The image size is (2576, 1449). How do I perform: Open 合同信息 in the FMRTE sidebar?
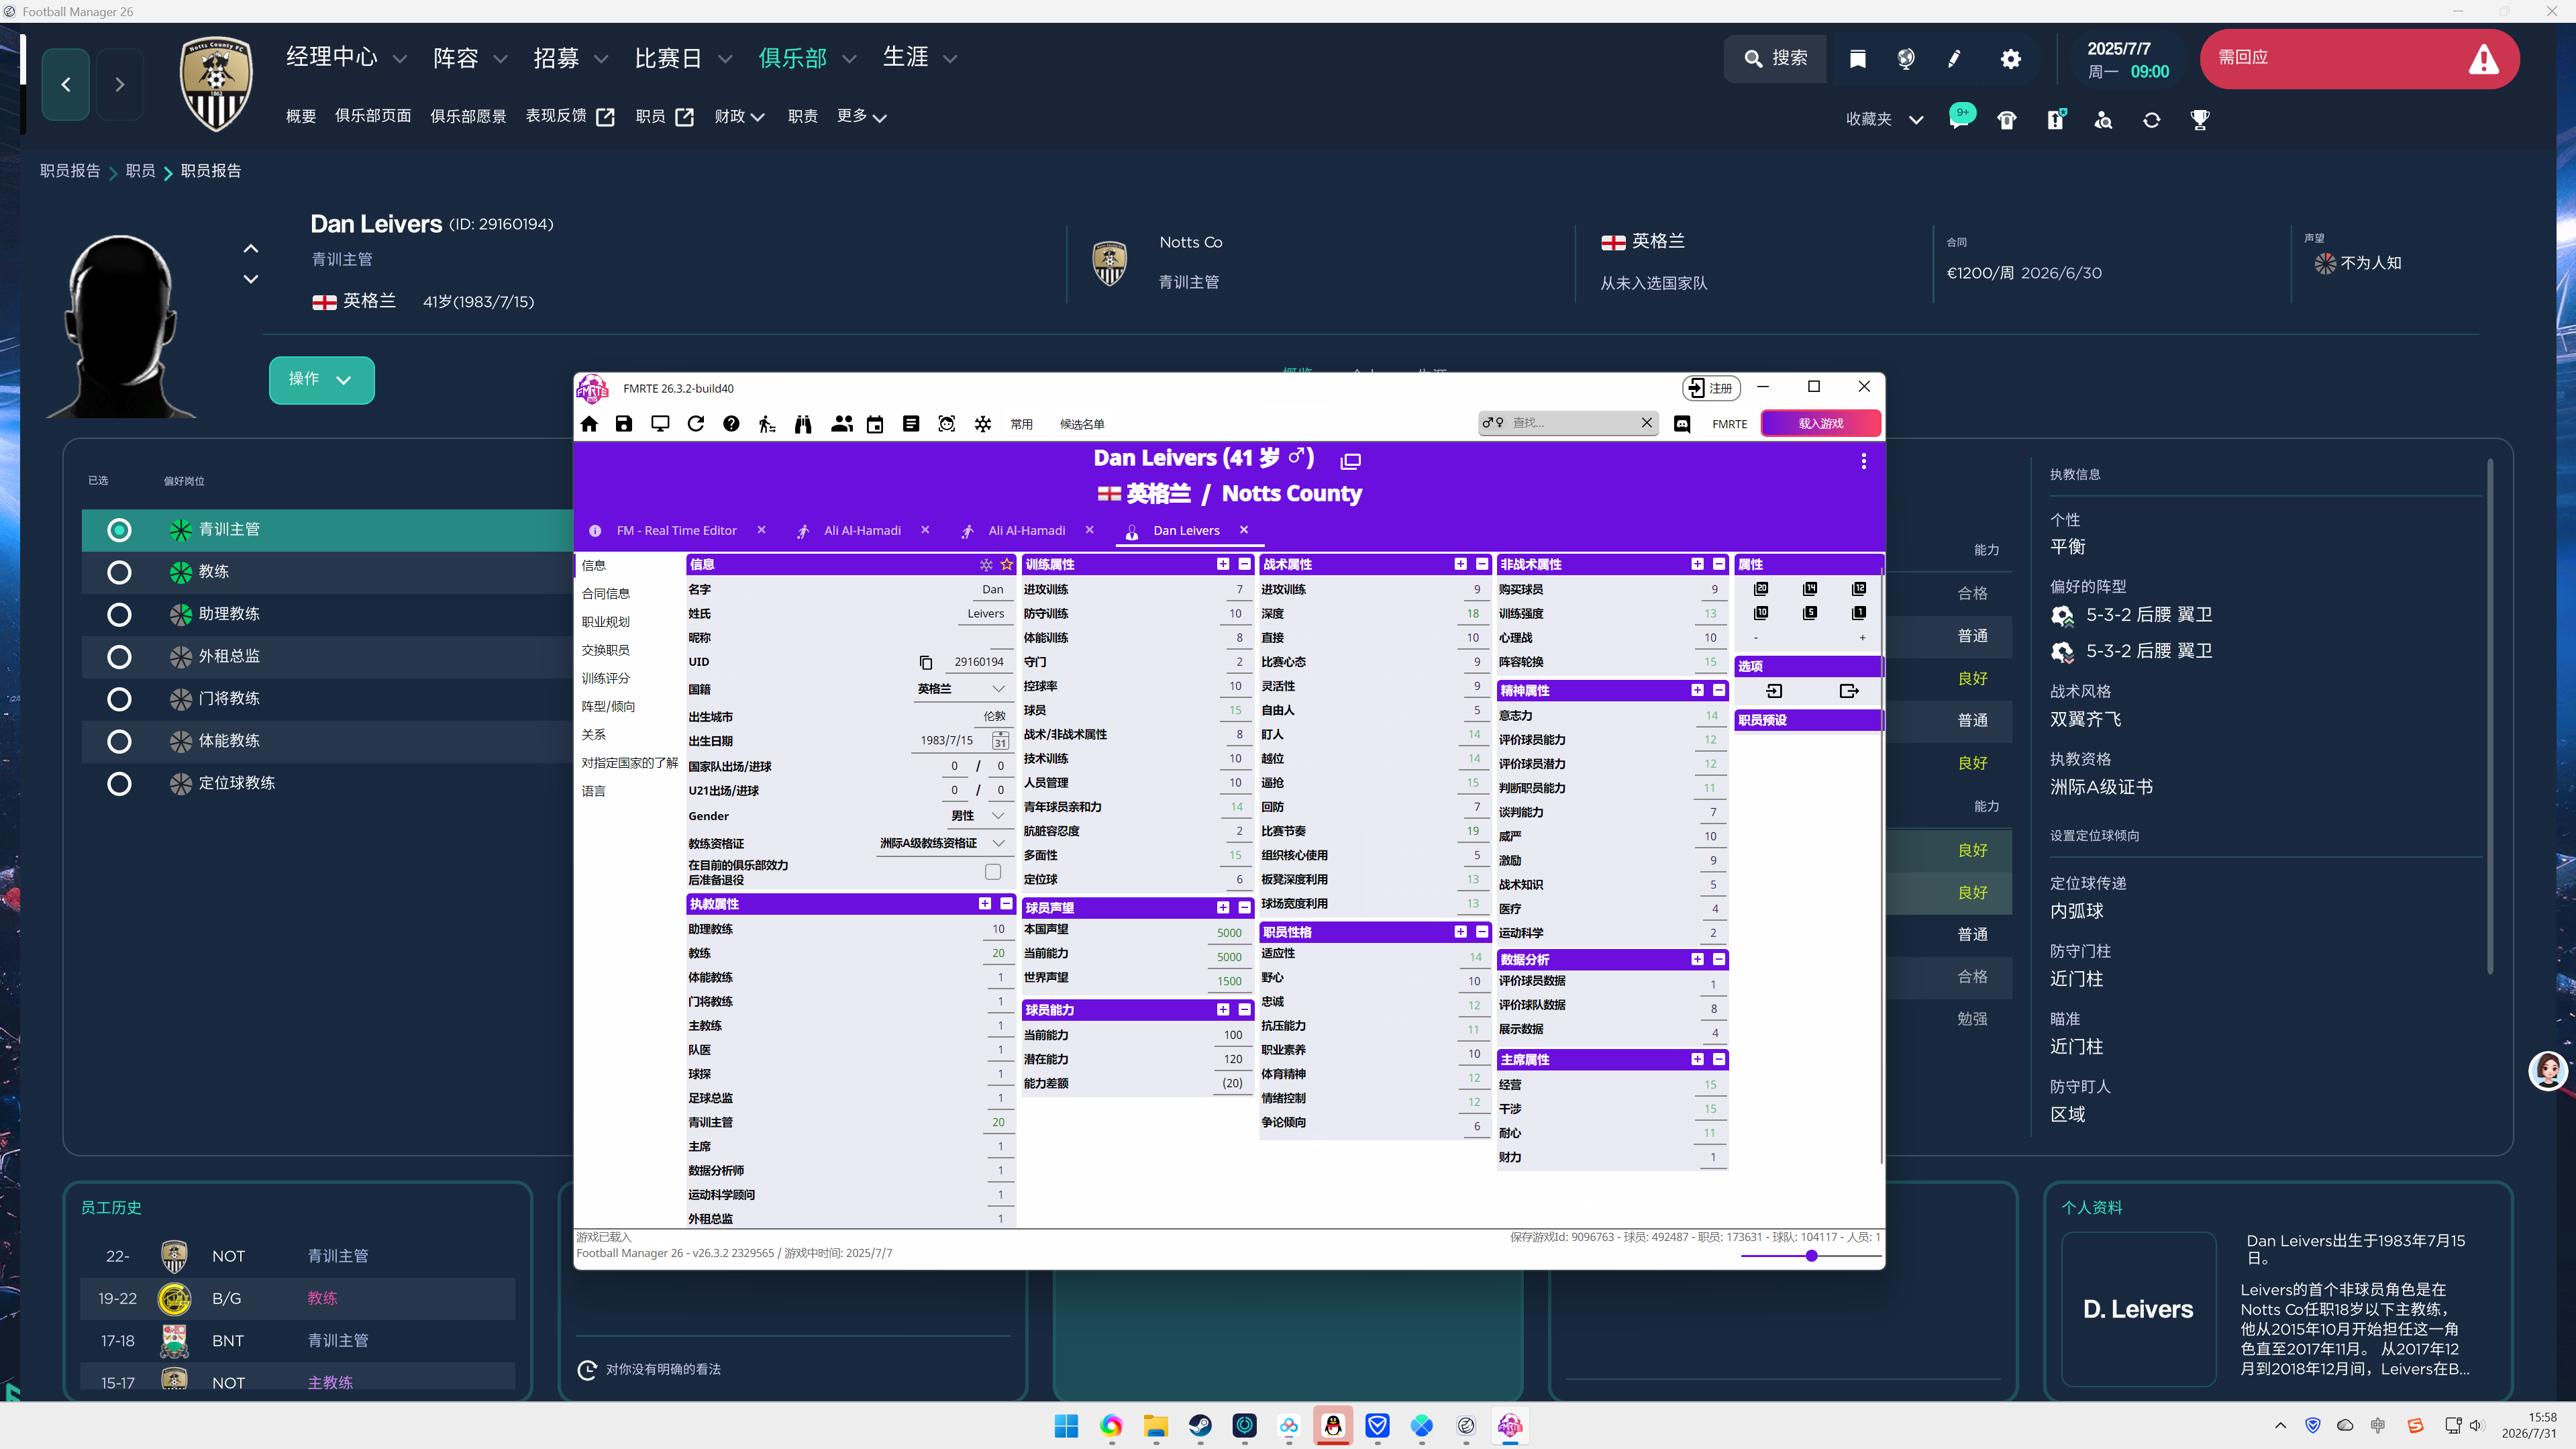click(606, 594)
